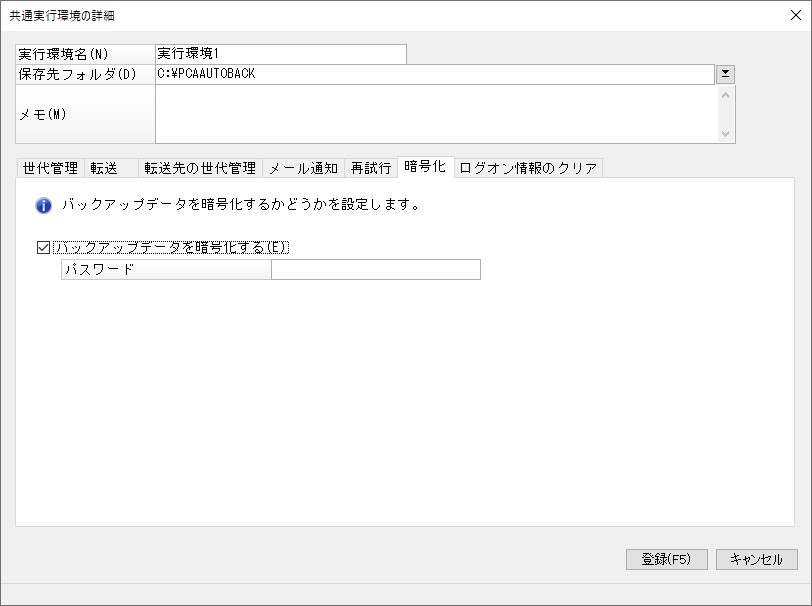The width and height of the screenshot is (812, 606).
Task: Click the 実行環境名 text field
Action: 281,54
